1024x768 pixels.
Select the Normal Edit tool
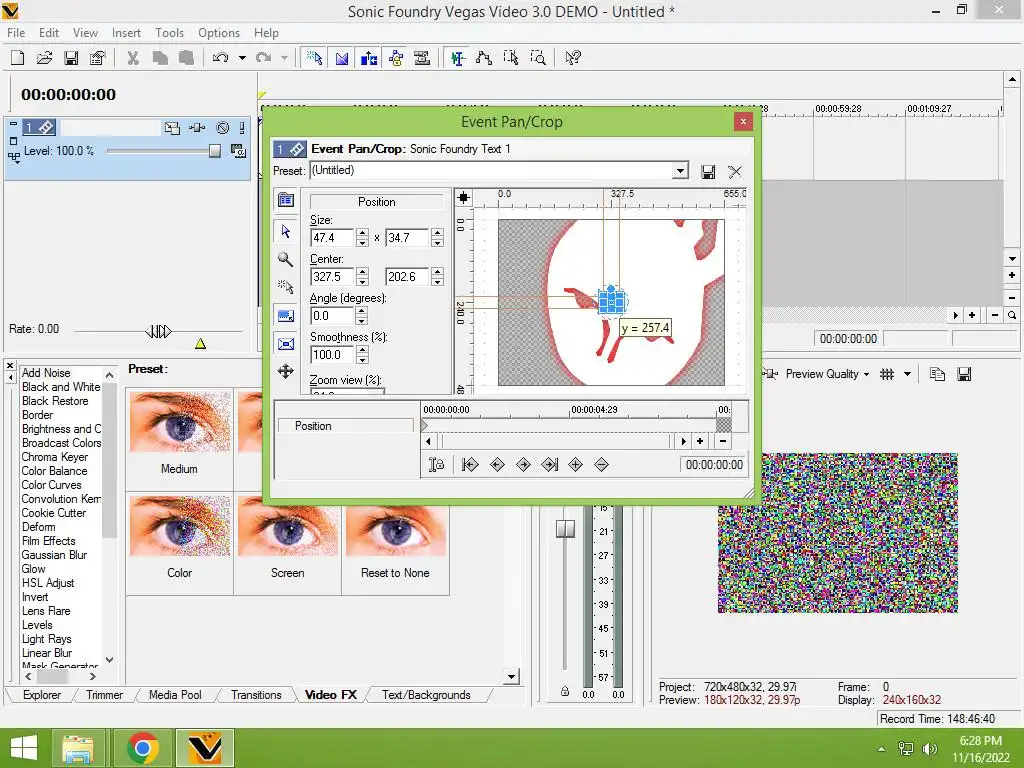457,58
